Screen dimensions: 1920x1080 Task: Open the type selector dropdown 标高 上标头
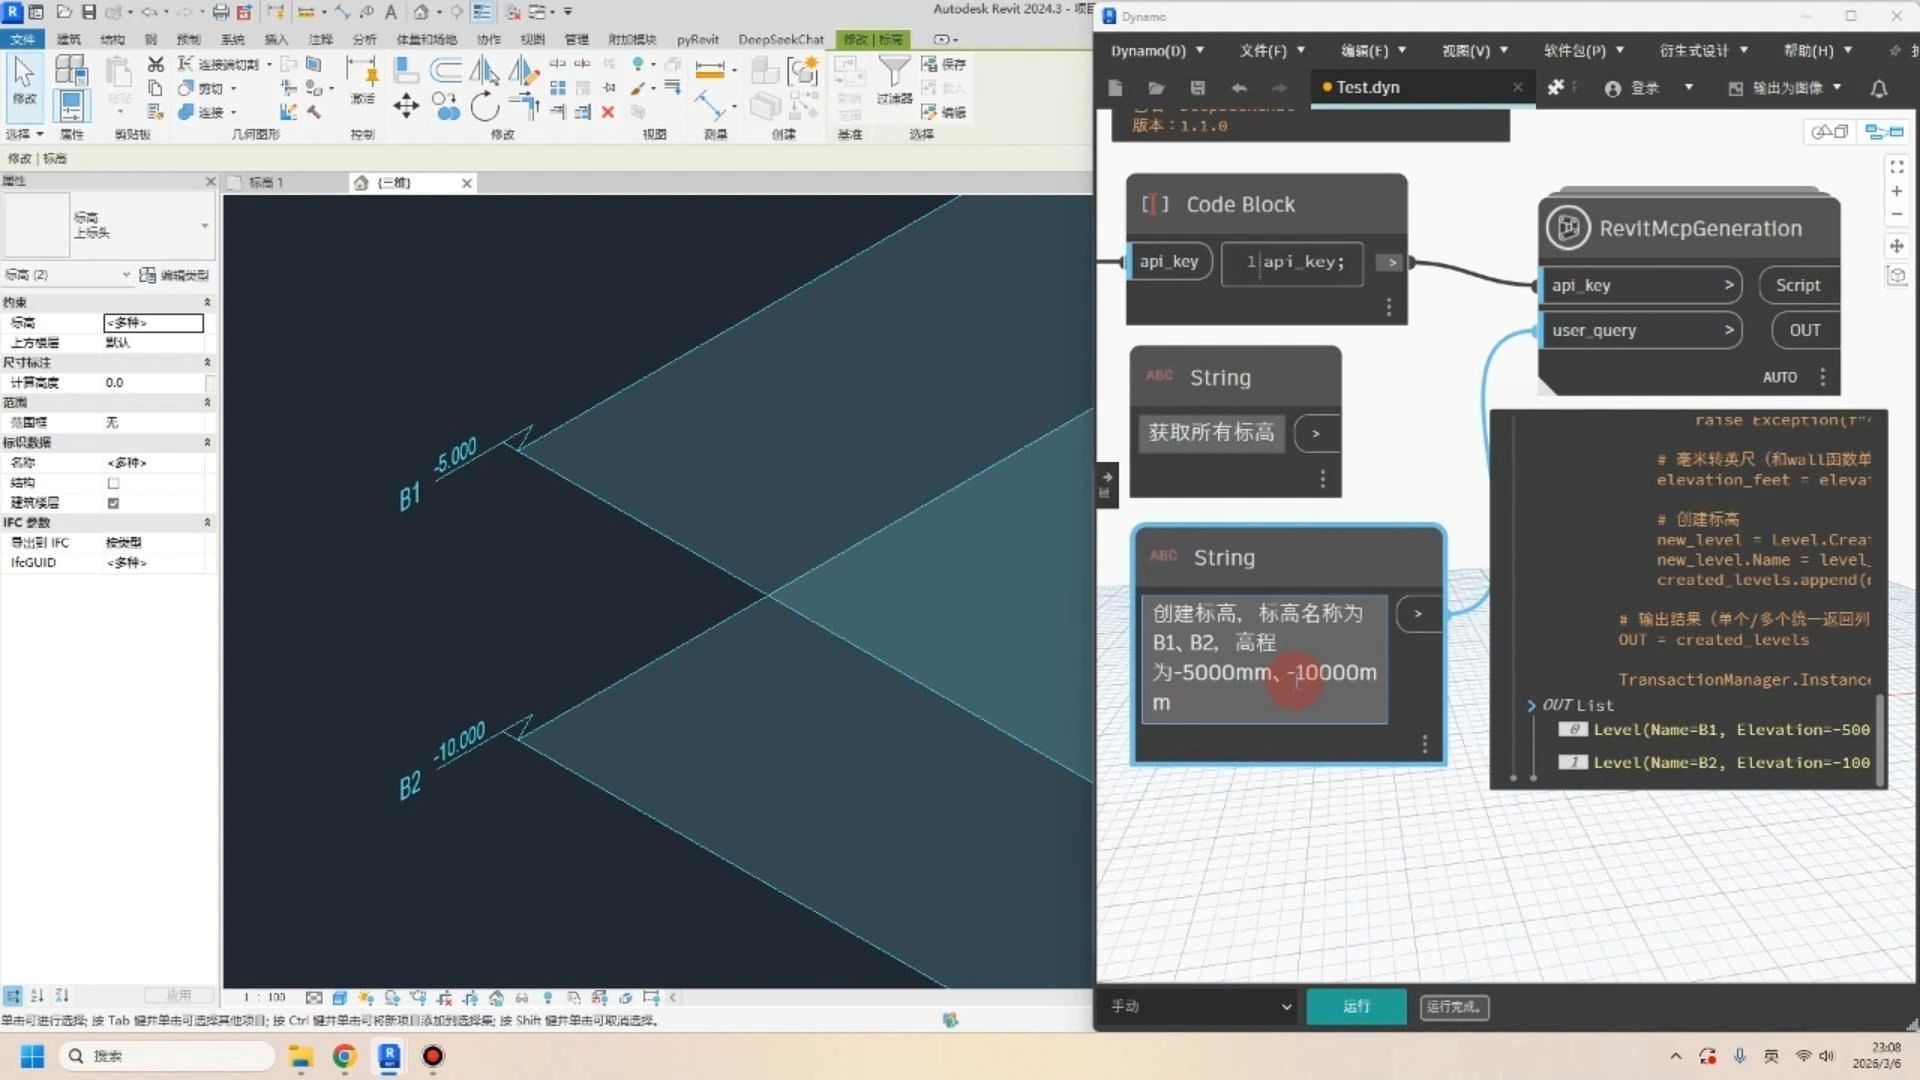click(204, 225)
